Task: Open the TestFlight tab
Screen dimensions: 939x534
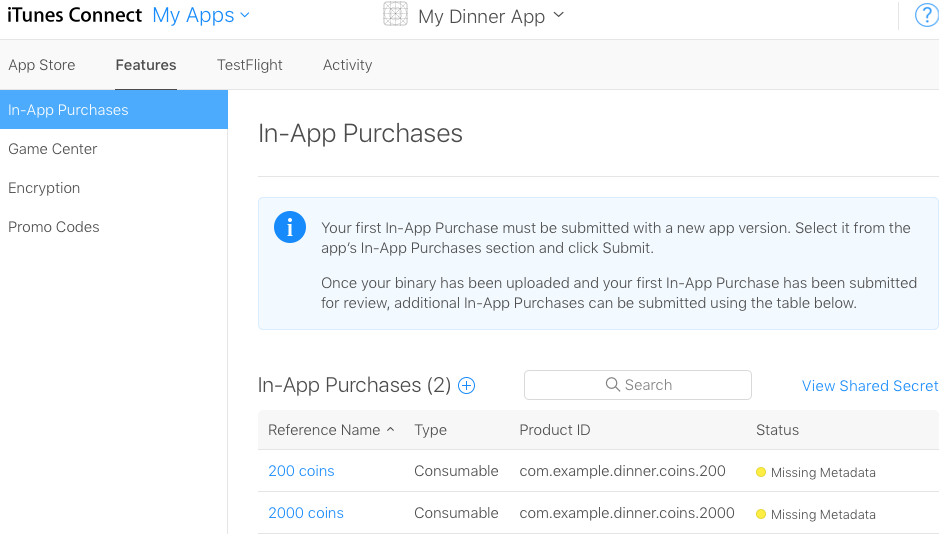Action: click(249, 65)
